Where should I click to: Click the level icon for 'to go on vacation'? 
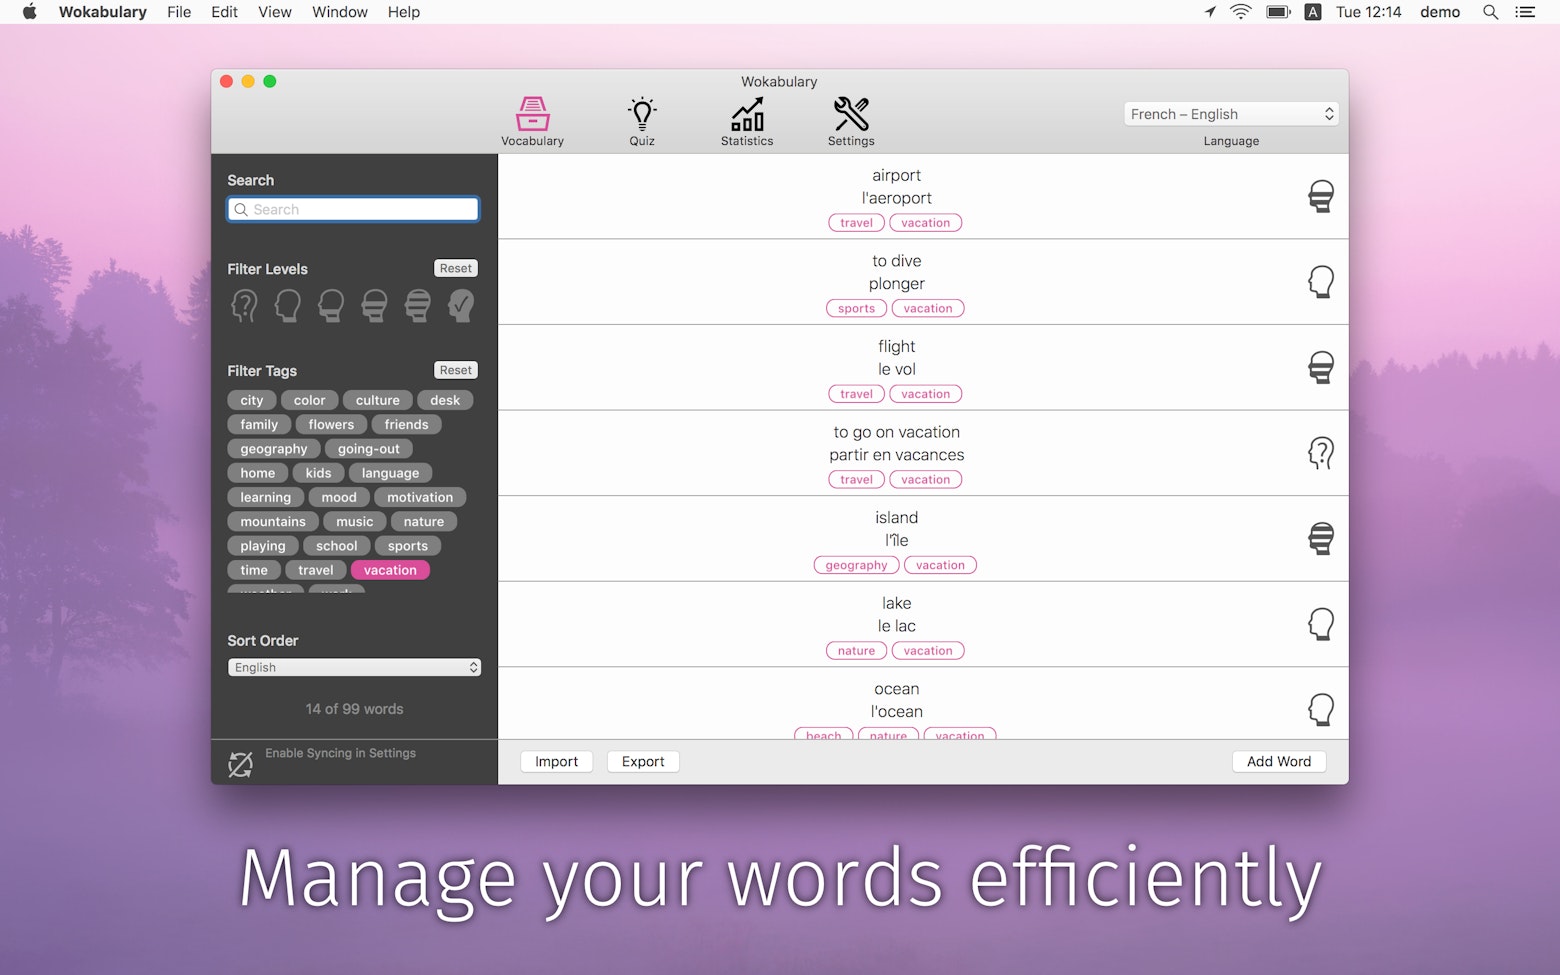coord(1320,453)
